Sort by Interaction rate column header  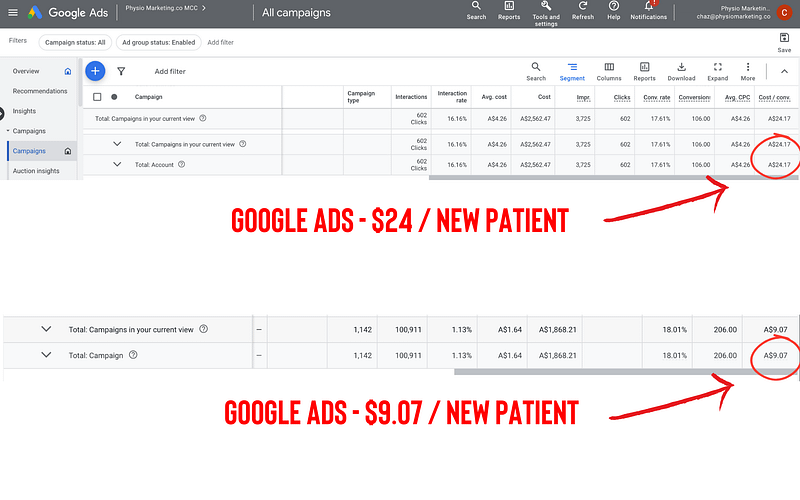(x=452, y=97)
